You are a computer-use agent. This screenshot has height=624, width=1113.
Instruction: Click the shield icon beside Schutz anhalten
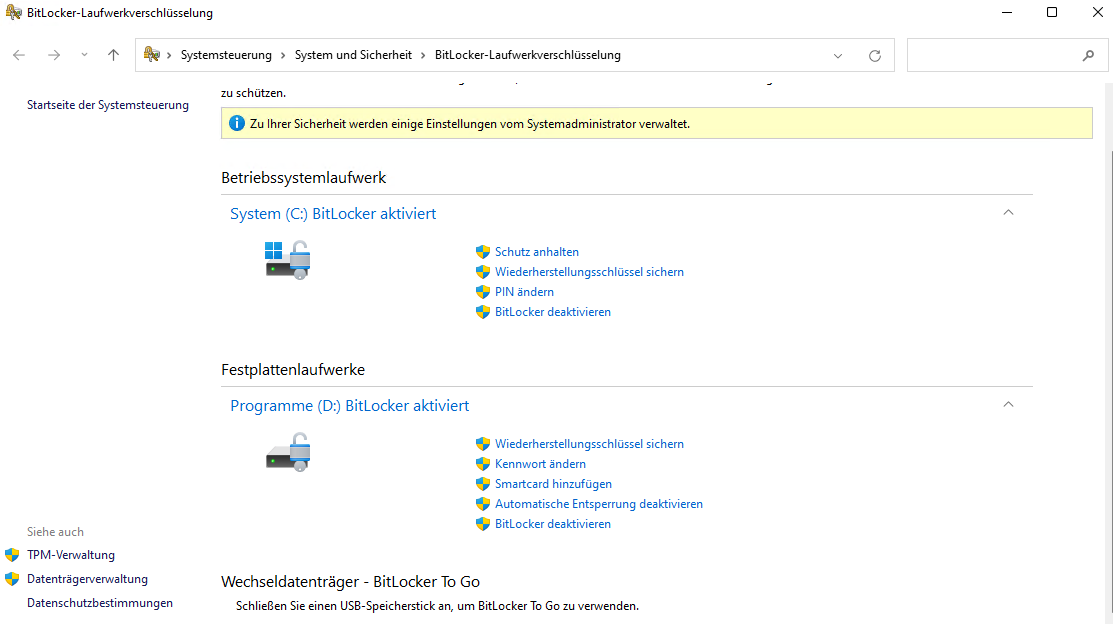(x=483, y=252)
